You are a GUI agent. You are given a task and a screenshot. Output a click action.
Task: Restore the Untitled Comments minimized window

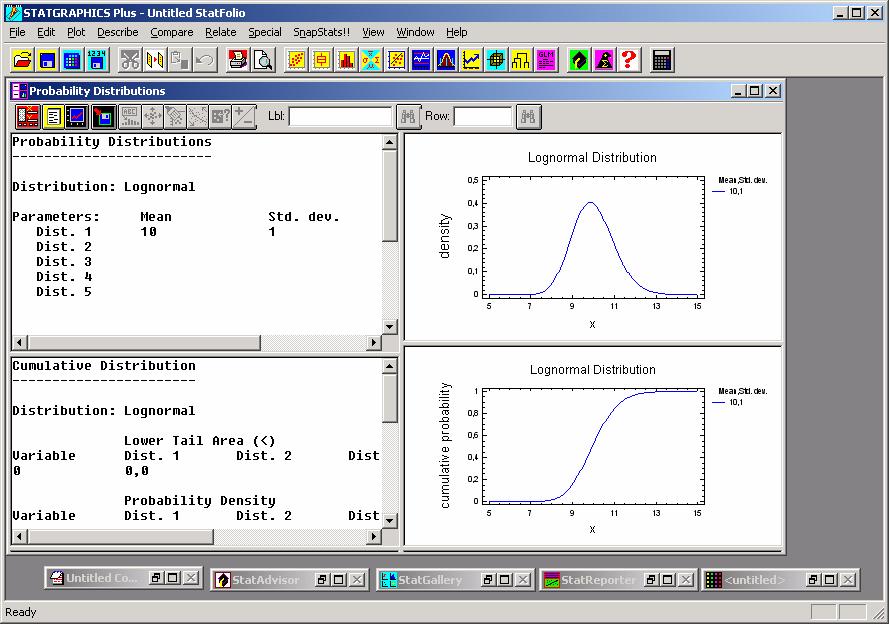click(156, 578)
